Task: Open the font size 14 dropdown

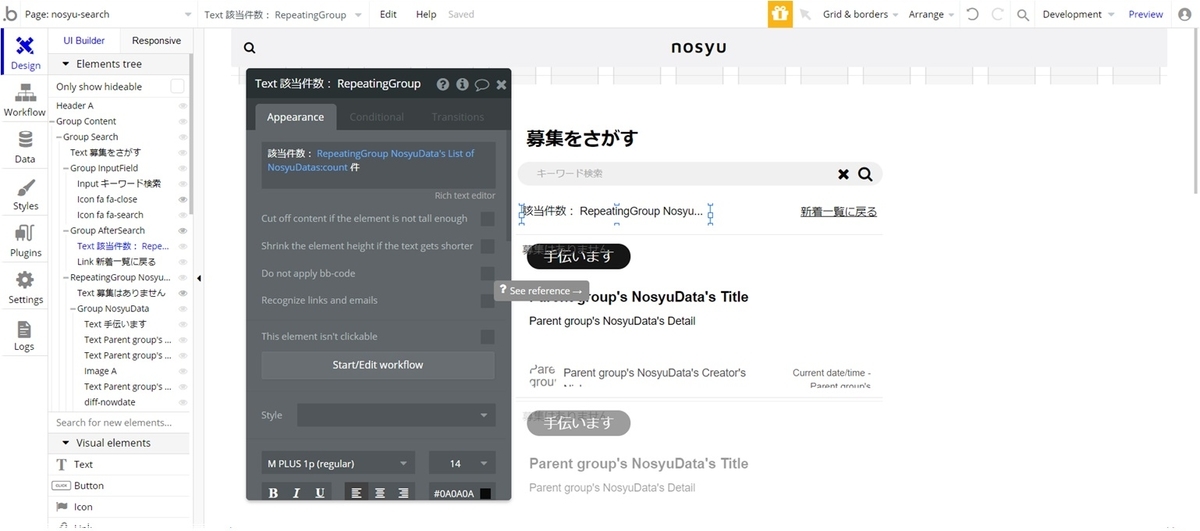Action: 462,463
